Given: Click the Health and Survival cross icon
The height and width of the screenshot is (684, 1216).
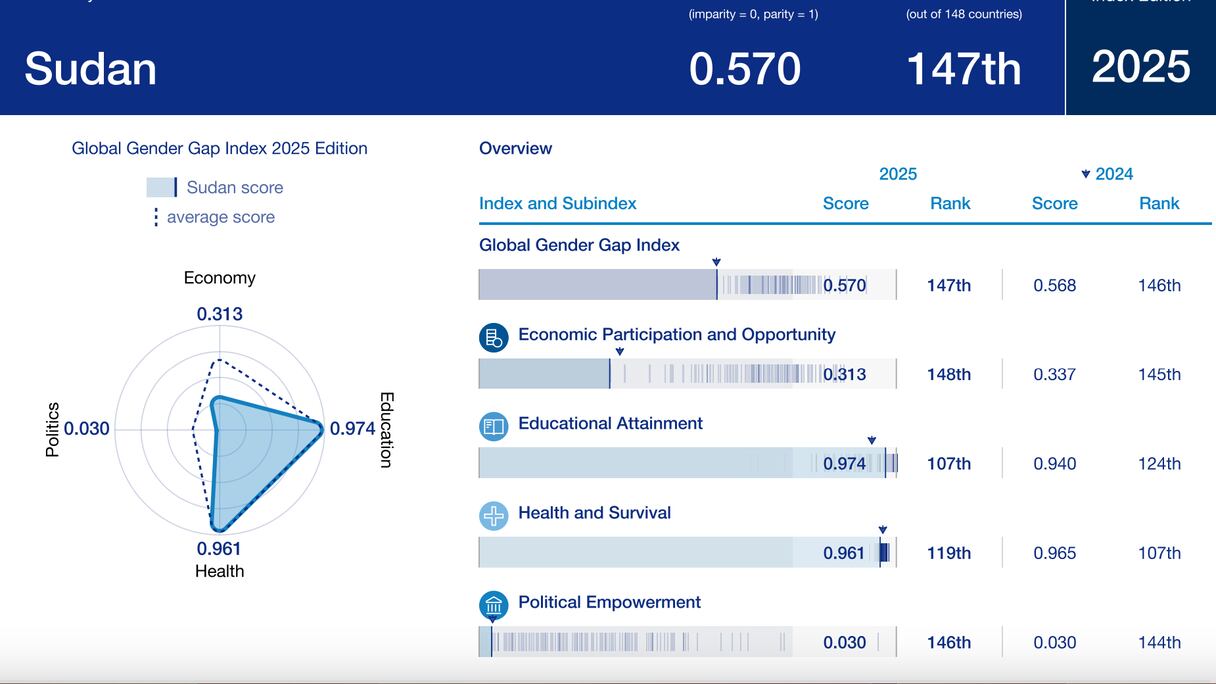Looking at the screenshot, I should tap(494, 516).
